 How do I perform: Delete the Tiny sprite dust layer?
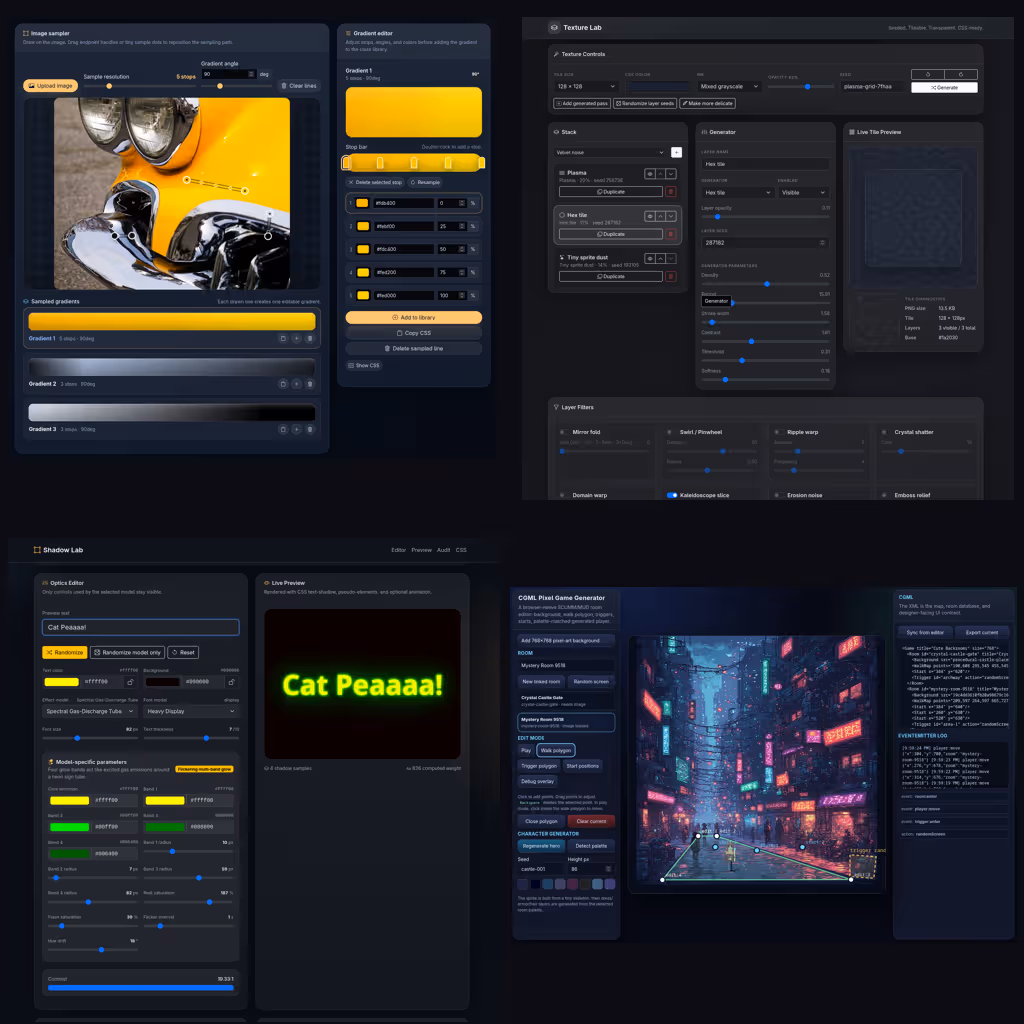[670, 276]
